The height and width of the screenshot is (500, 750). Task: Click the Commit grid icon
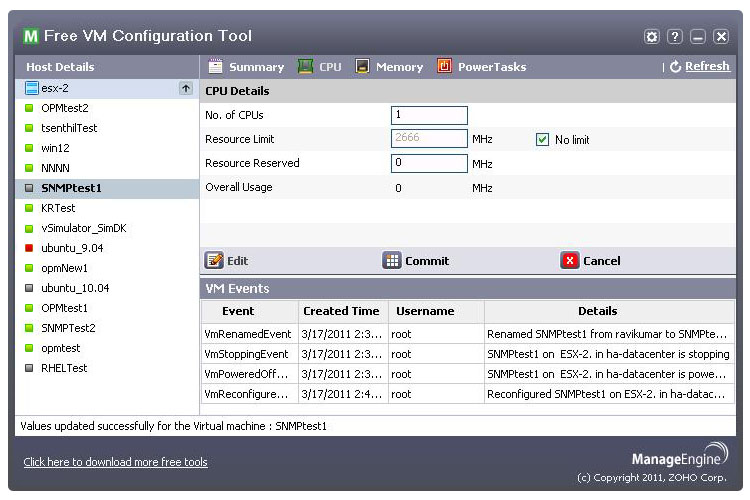(x=392, y=261)
